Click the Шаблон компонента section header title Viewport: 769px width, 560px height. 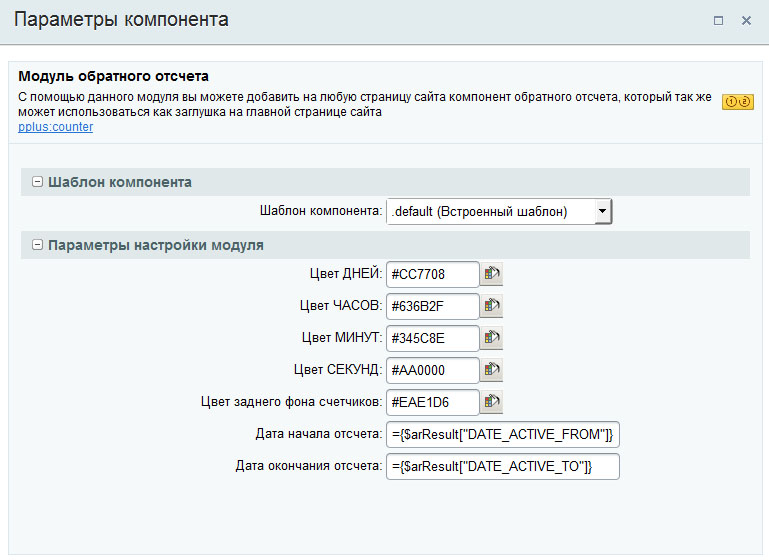[x=120, y=182]
